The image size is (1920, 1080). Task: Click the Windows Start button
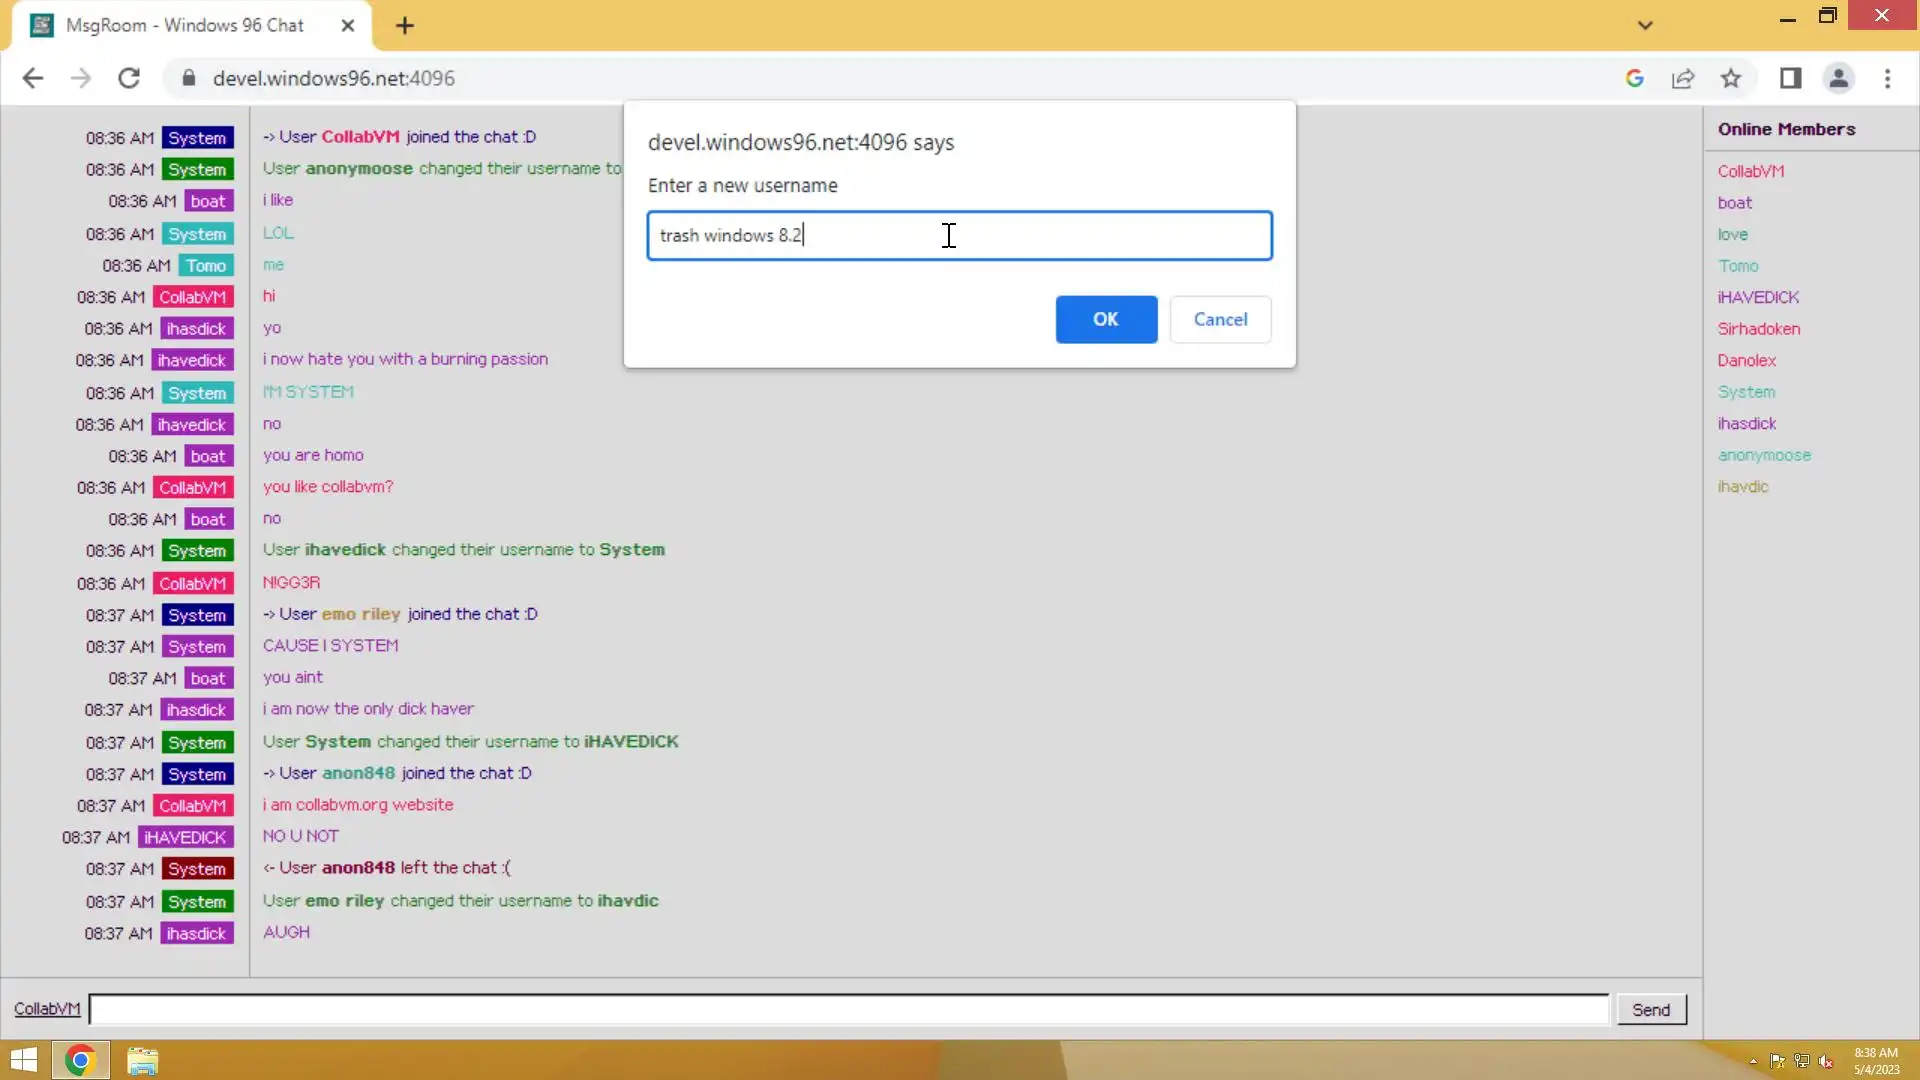click(24, 1060)
